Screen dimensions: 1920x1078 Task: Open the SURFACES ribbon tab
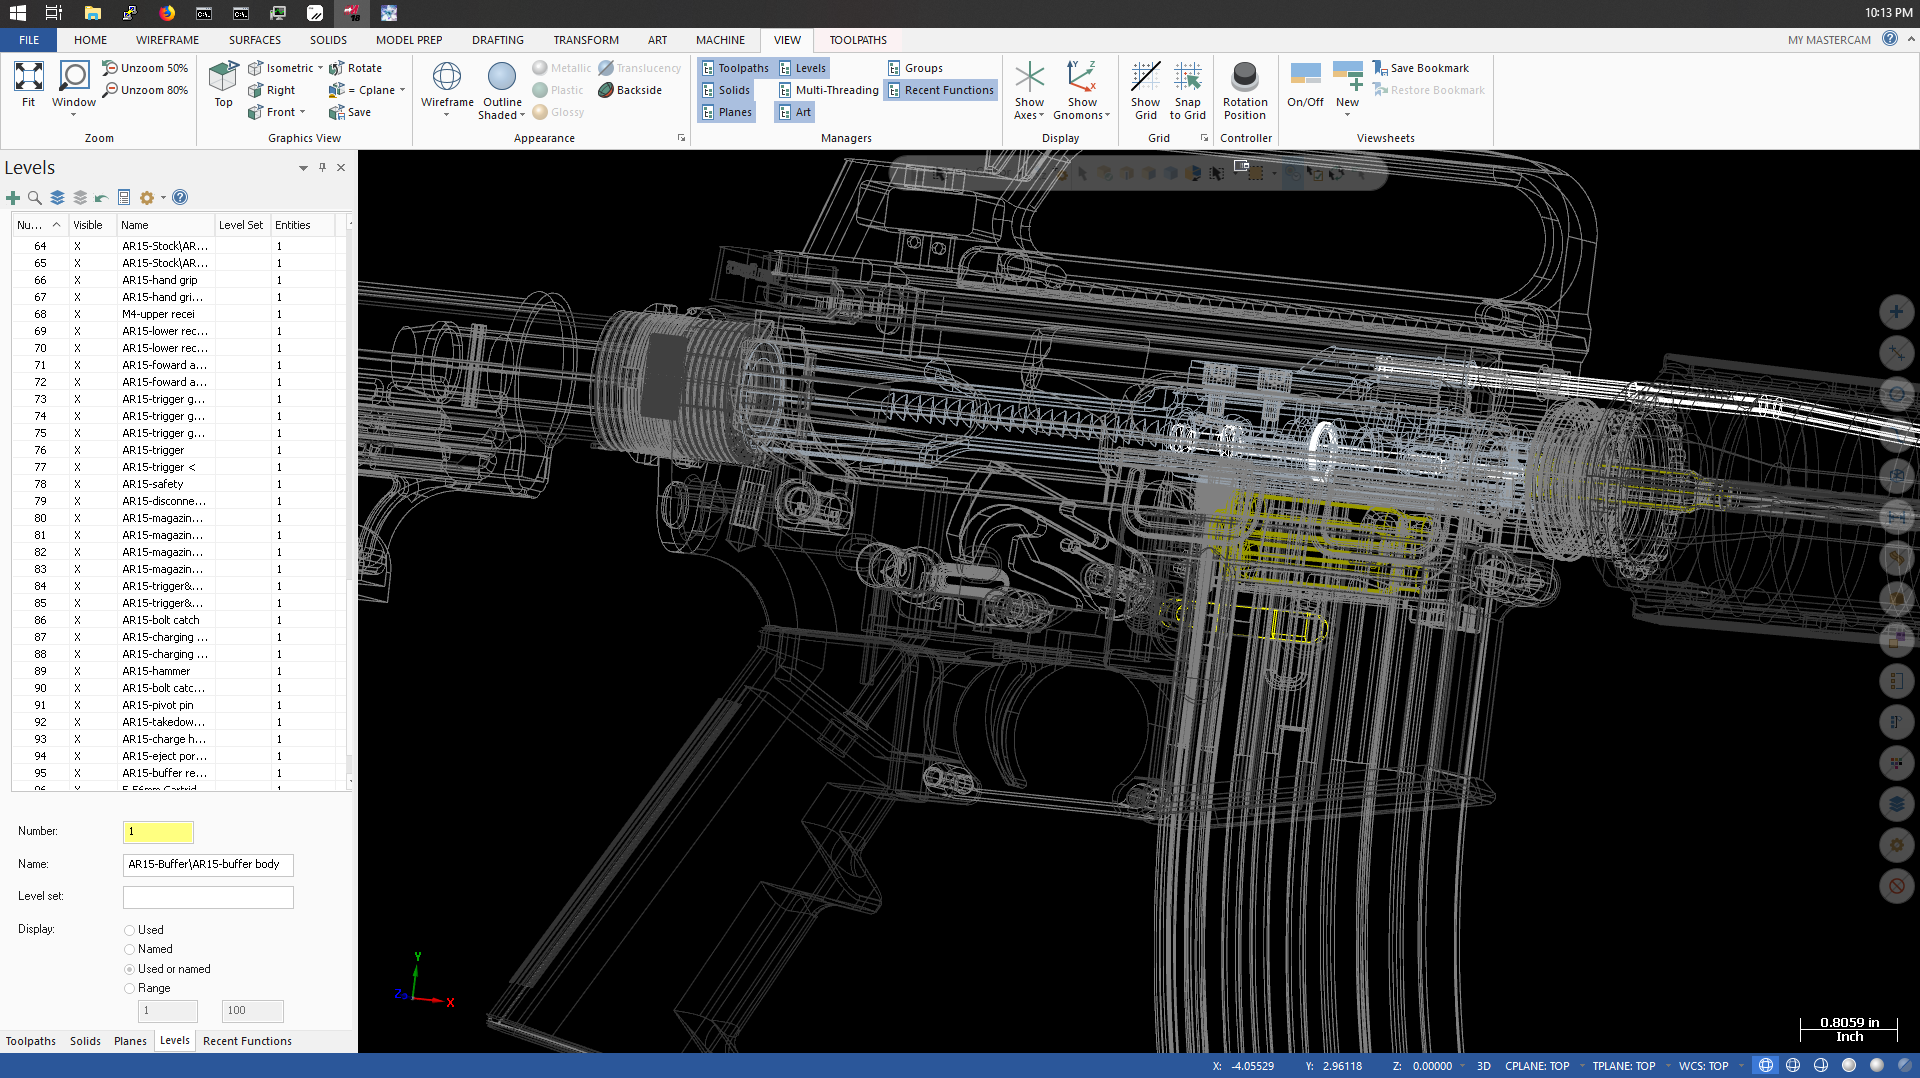(255, 40)
